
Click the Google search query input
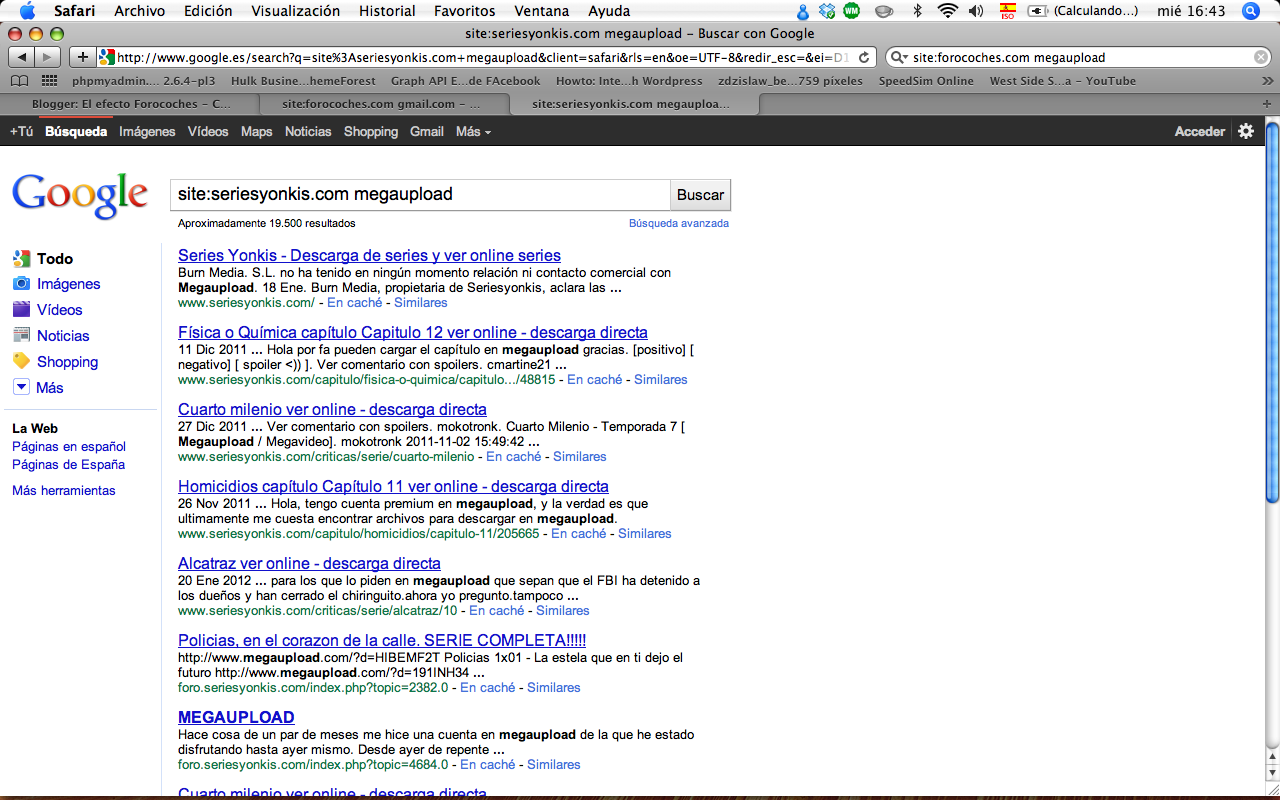point(420,195)
